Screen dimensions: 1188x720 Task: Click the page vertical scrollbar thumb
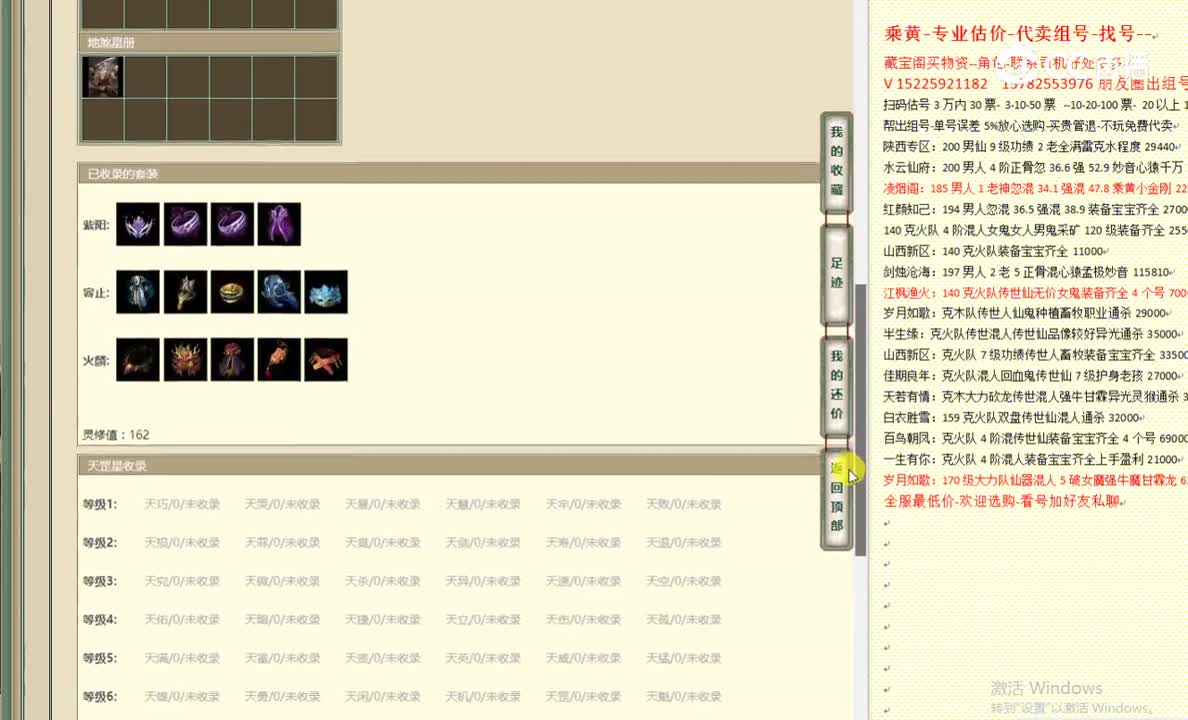[861, 420]
